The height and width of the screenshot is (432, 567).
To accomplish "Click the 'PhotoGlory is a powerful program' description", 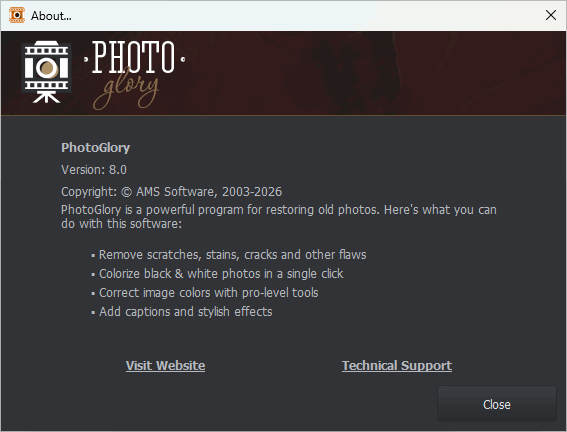I will [279, 217].
